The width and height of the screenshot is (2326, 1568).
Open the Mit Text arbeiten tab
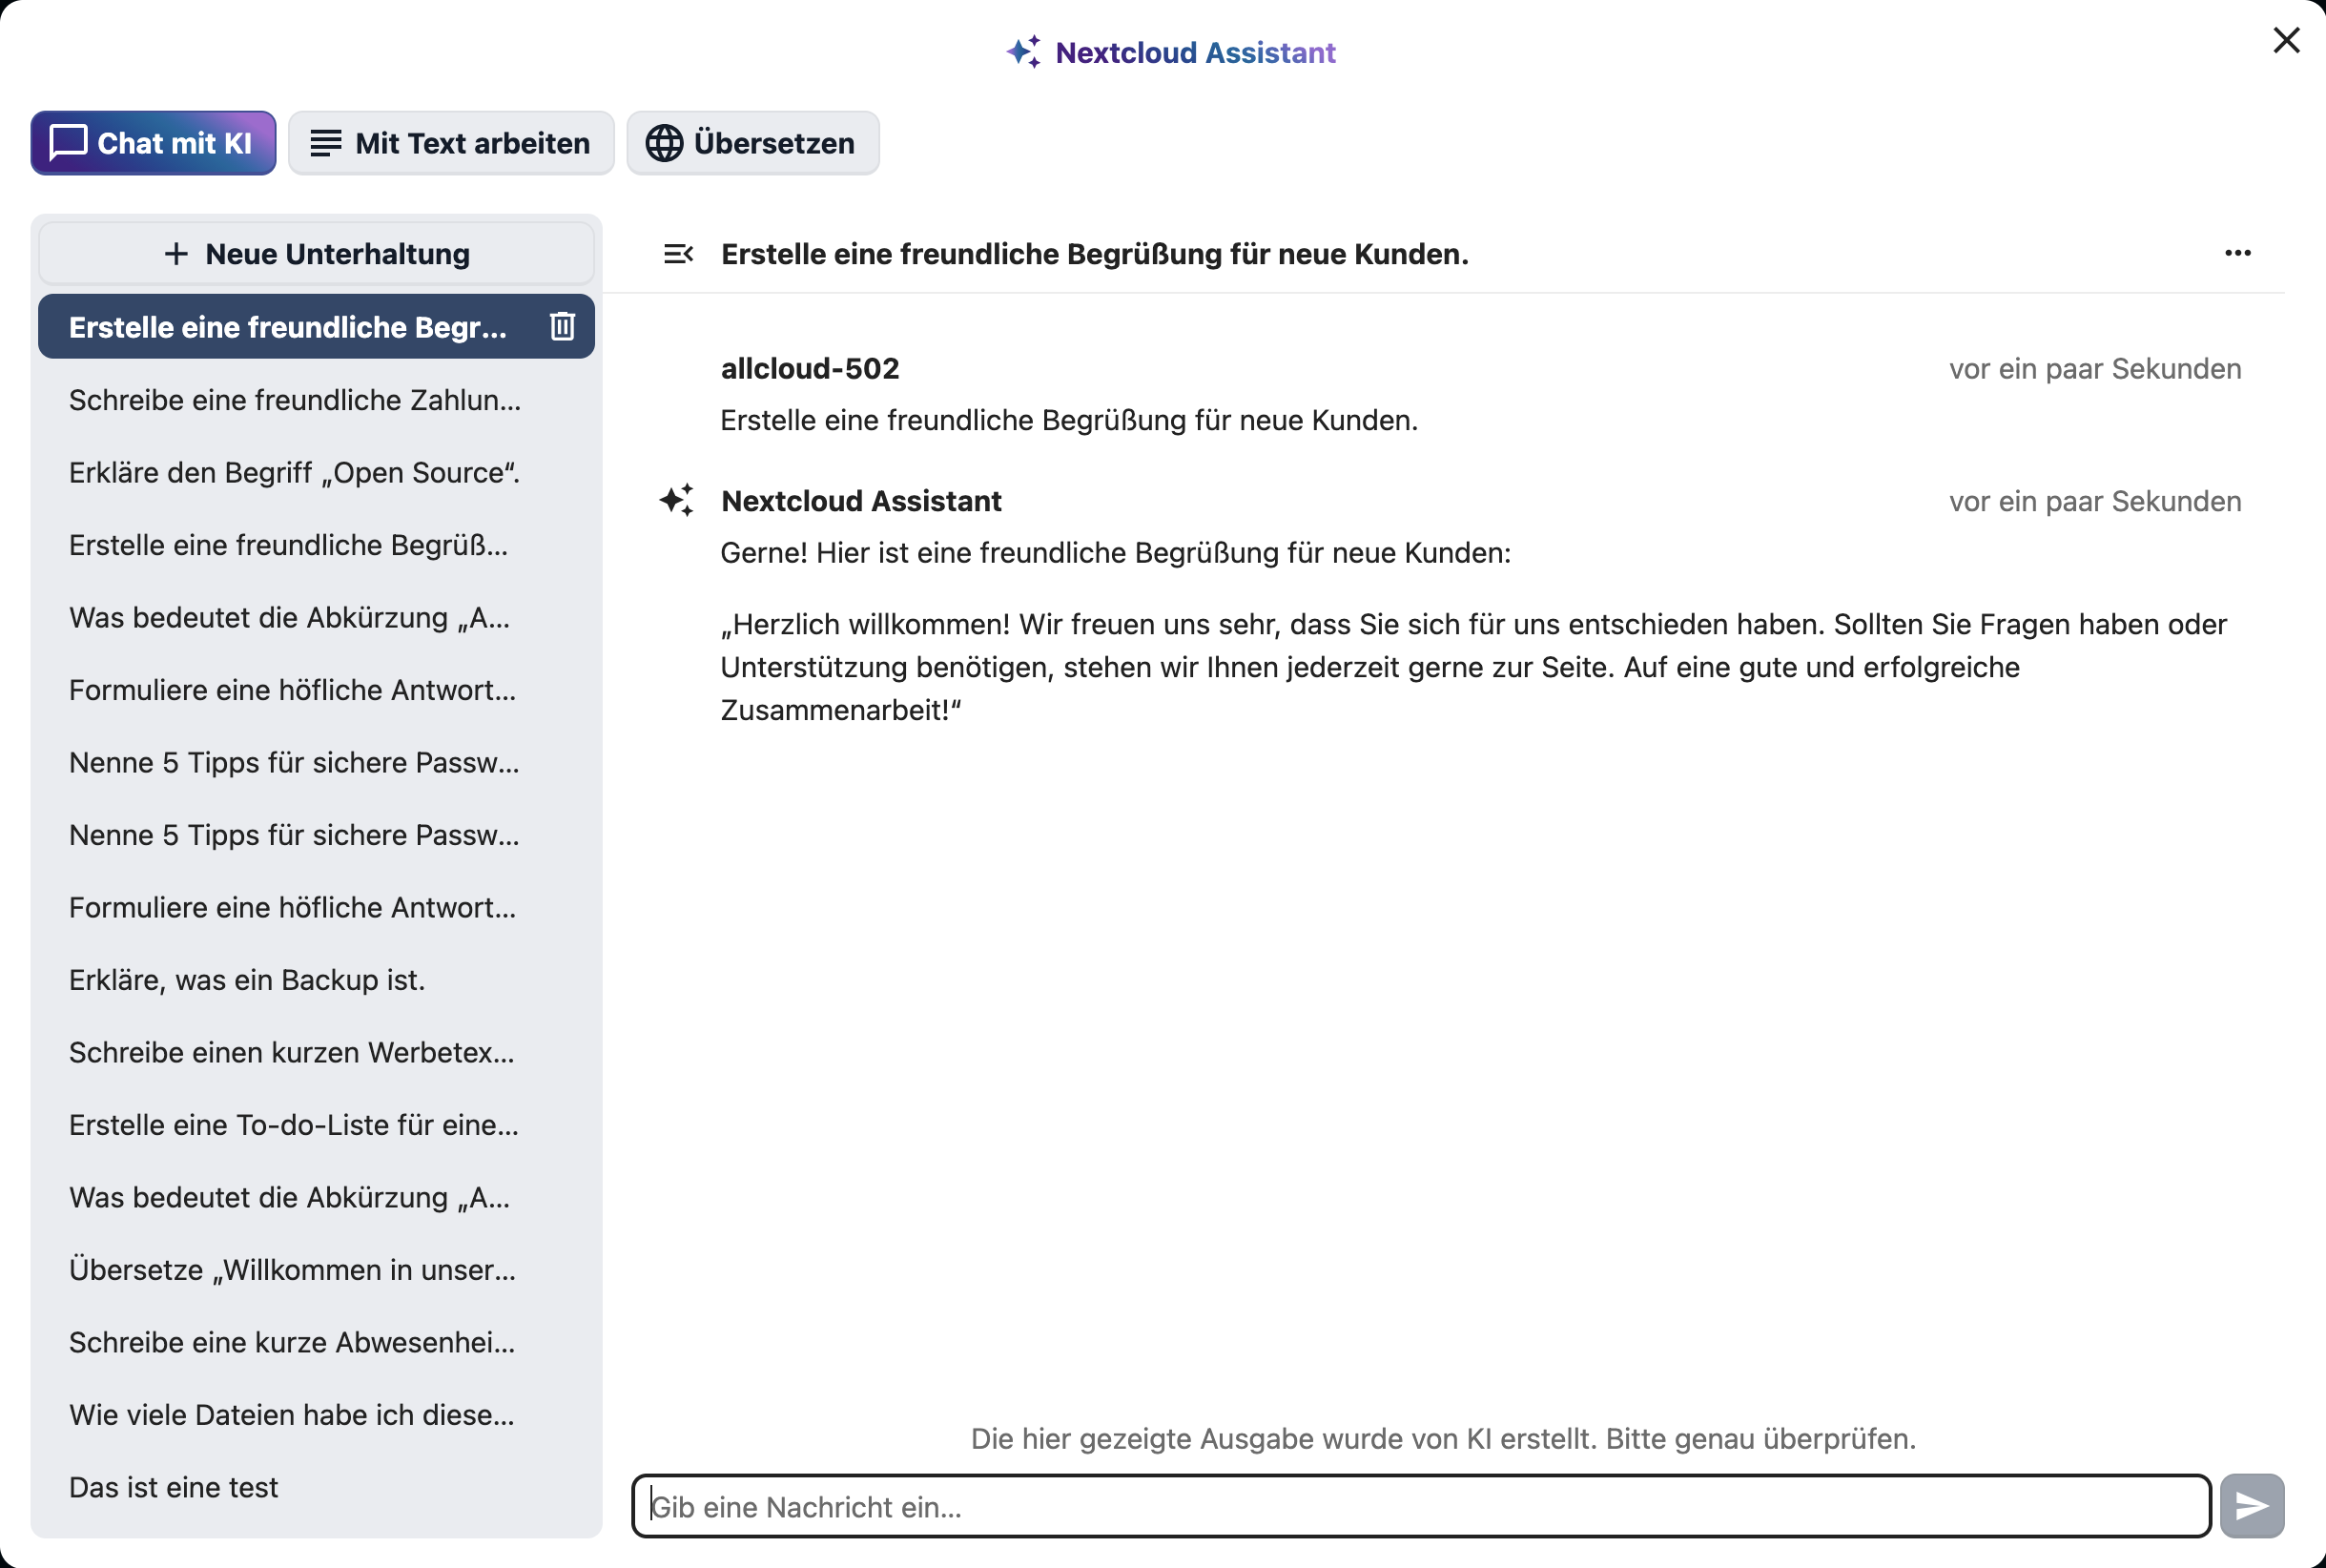[x=451, y=143]
